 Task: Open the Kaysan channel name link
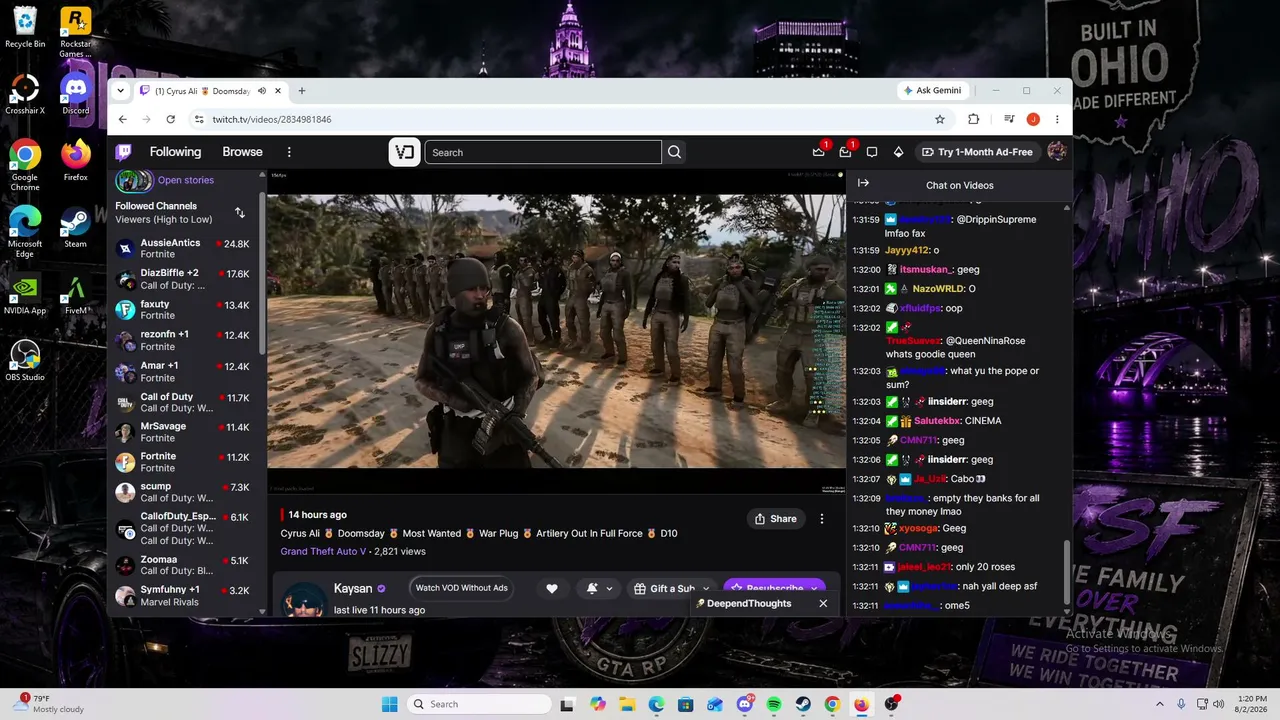(x=353, y=589)
